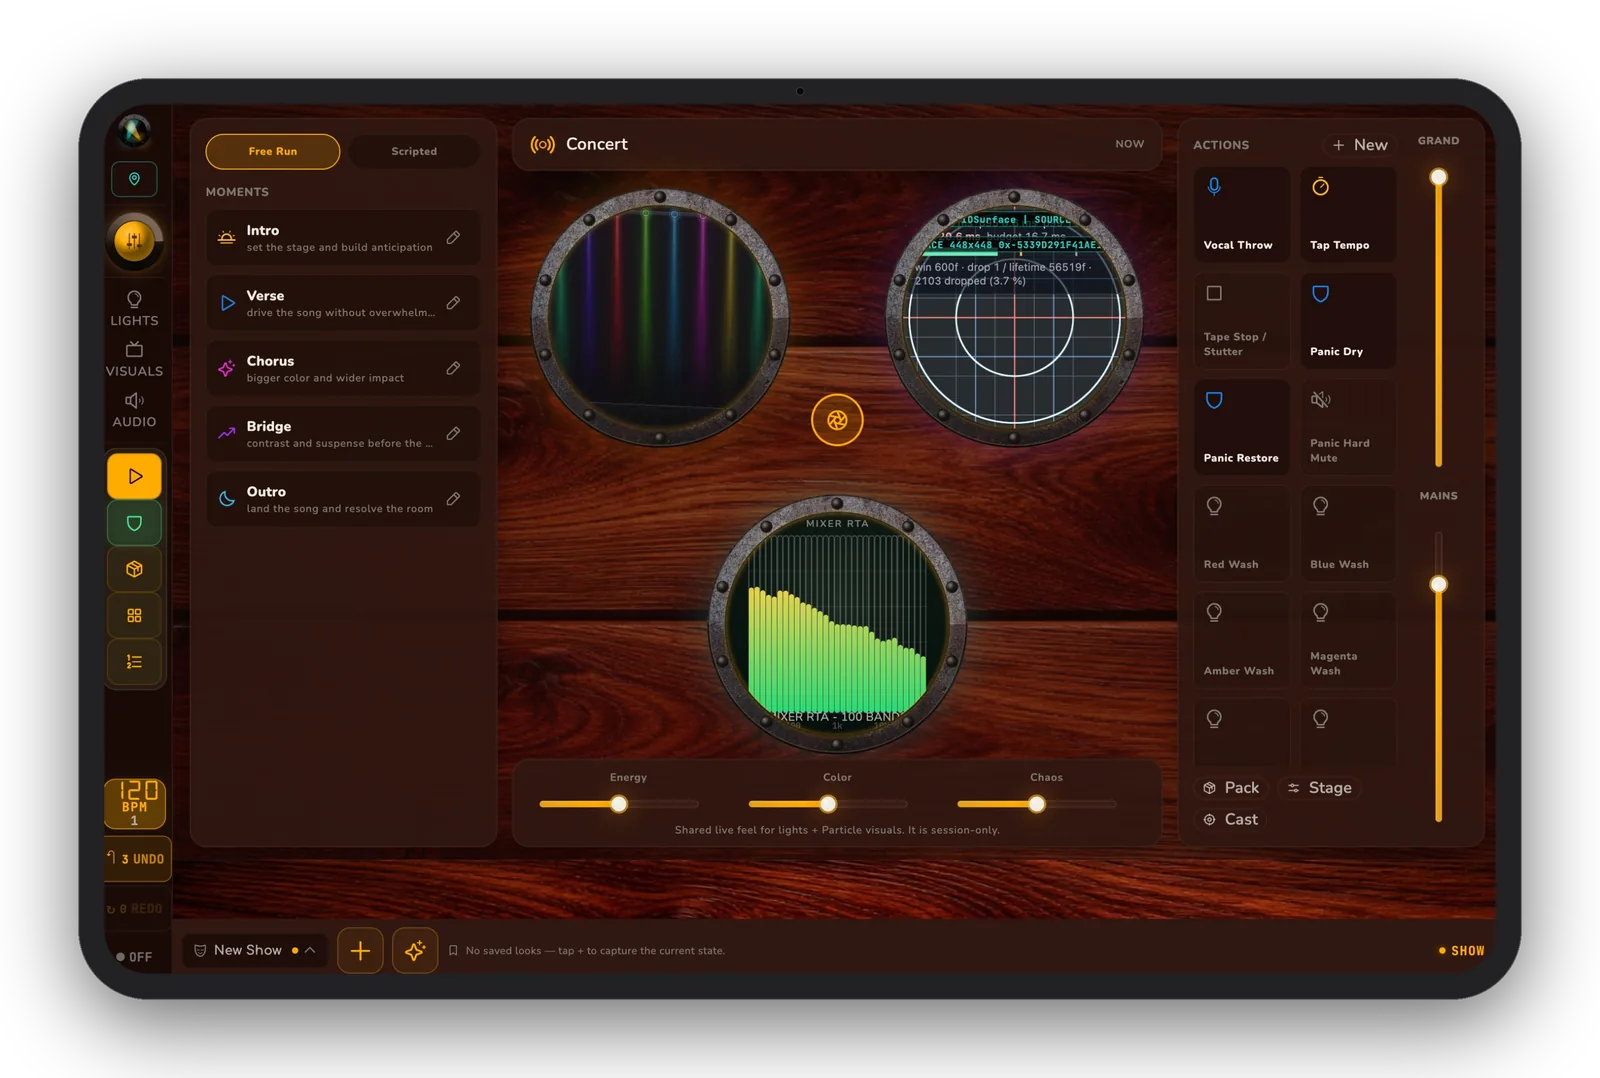1600x1078 pixels.
Task: Click the green shield sidebar button
Action: coord(134,523)
